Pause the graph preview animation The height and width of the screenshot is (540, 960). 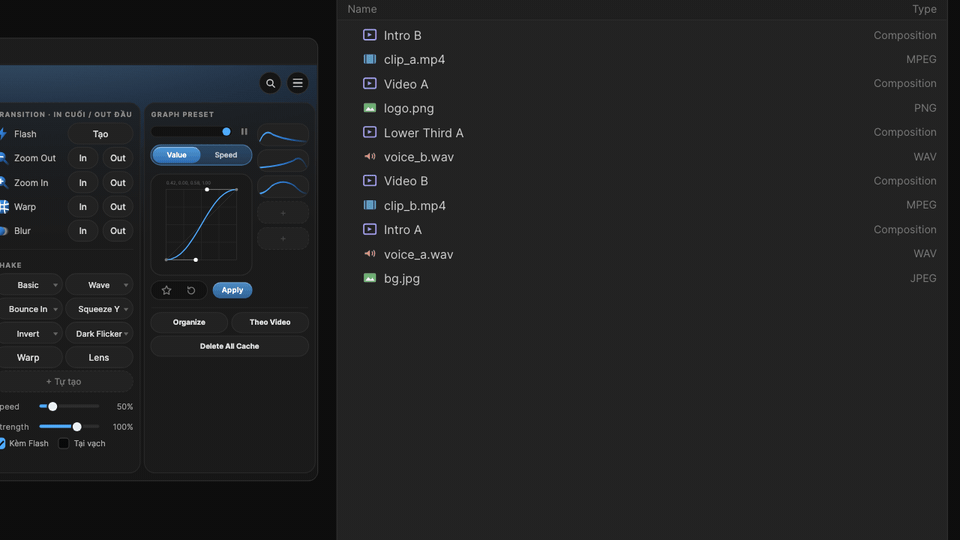pyautogui.click(x=244, y=132)
